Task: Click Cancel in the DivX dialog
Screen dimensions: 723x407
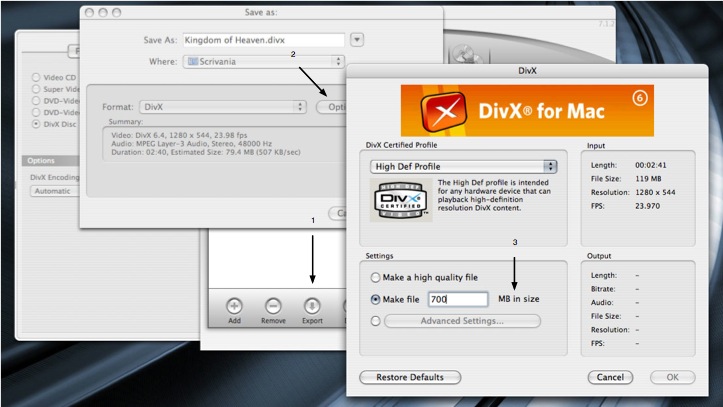Action: click(610, 377)
